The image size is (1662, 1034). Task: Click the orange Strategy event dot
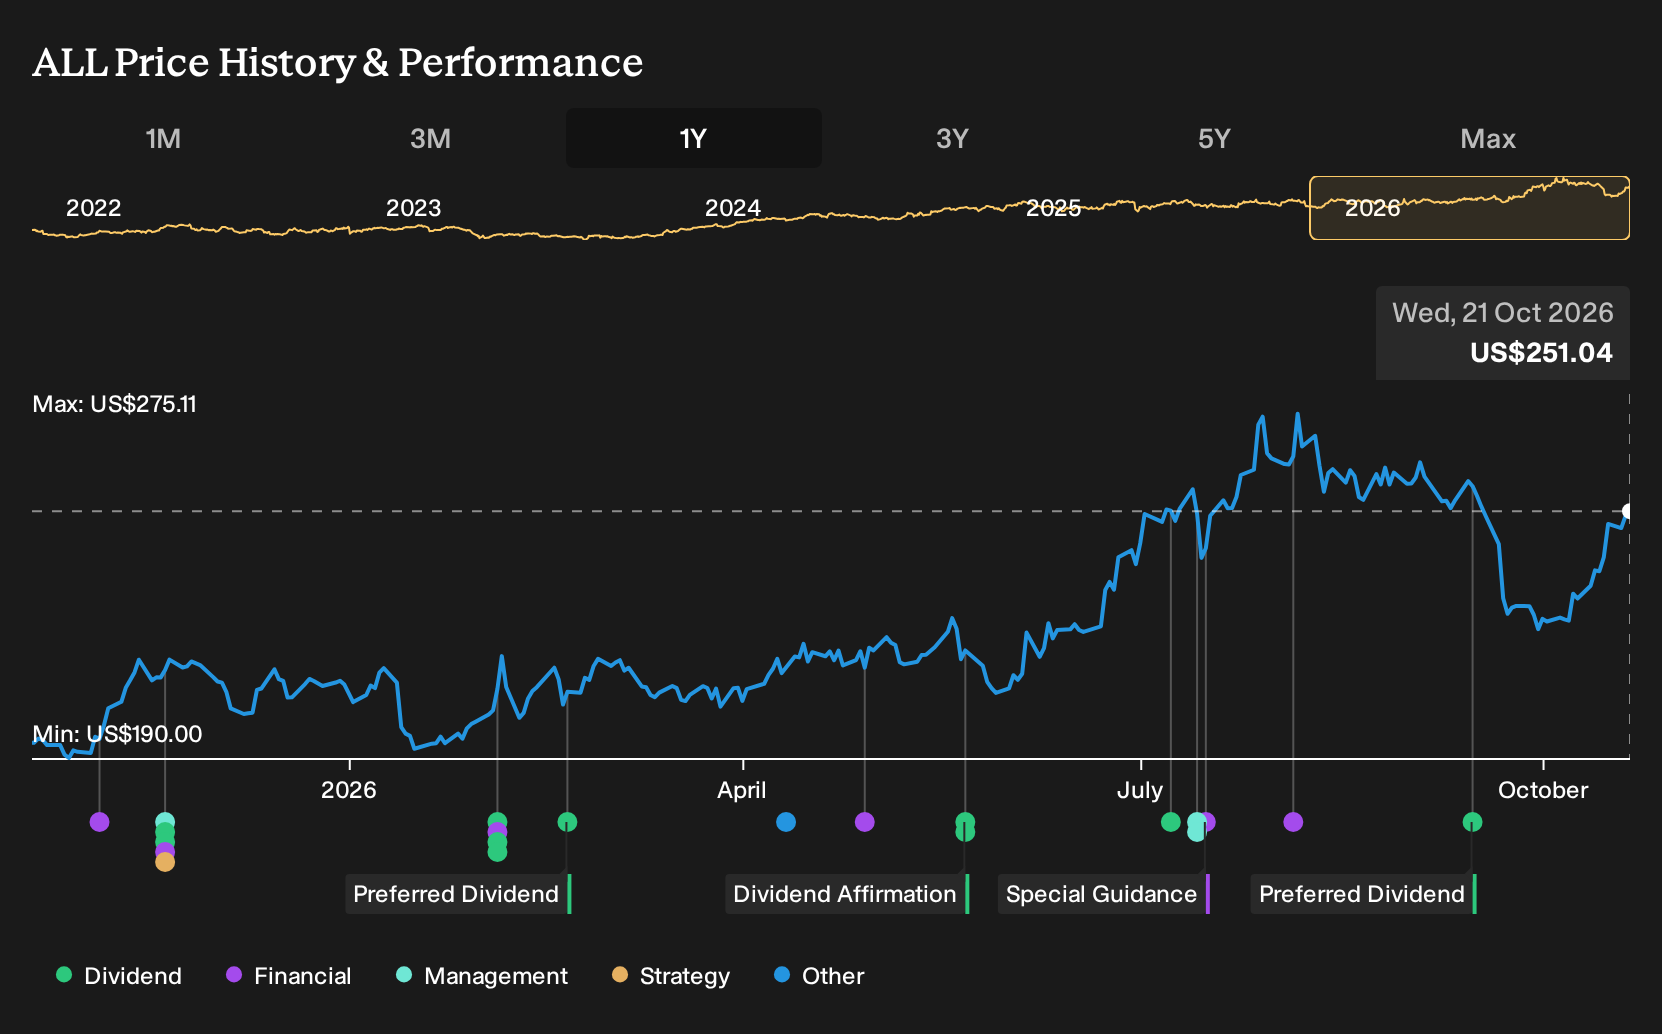(x=165, y=862)
